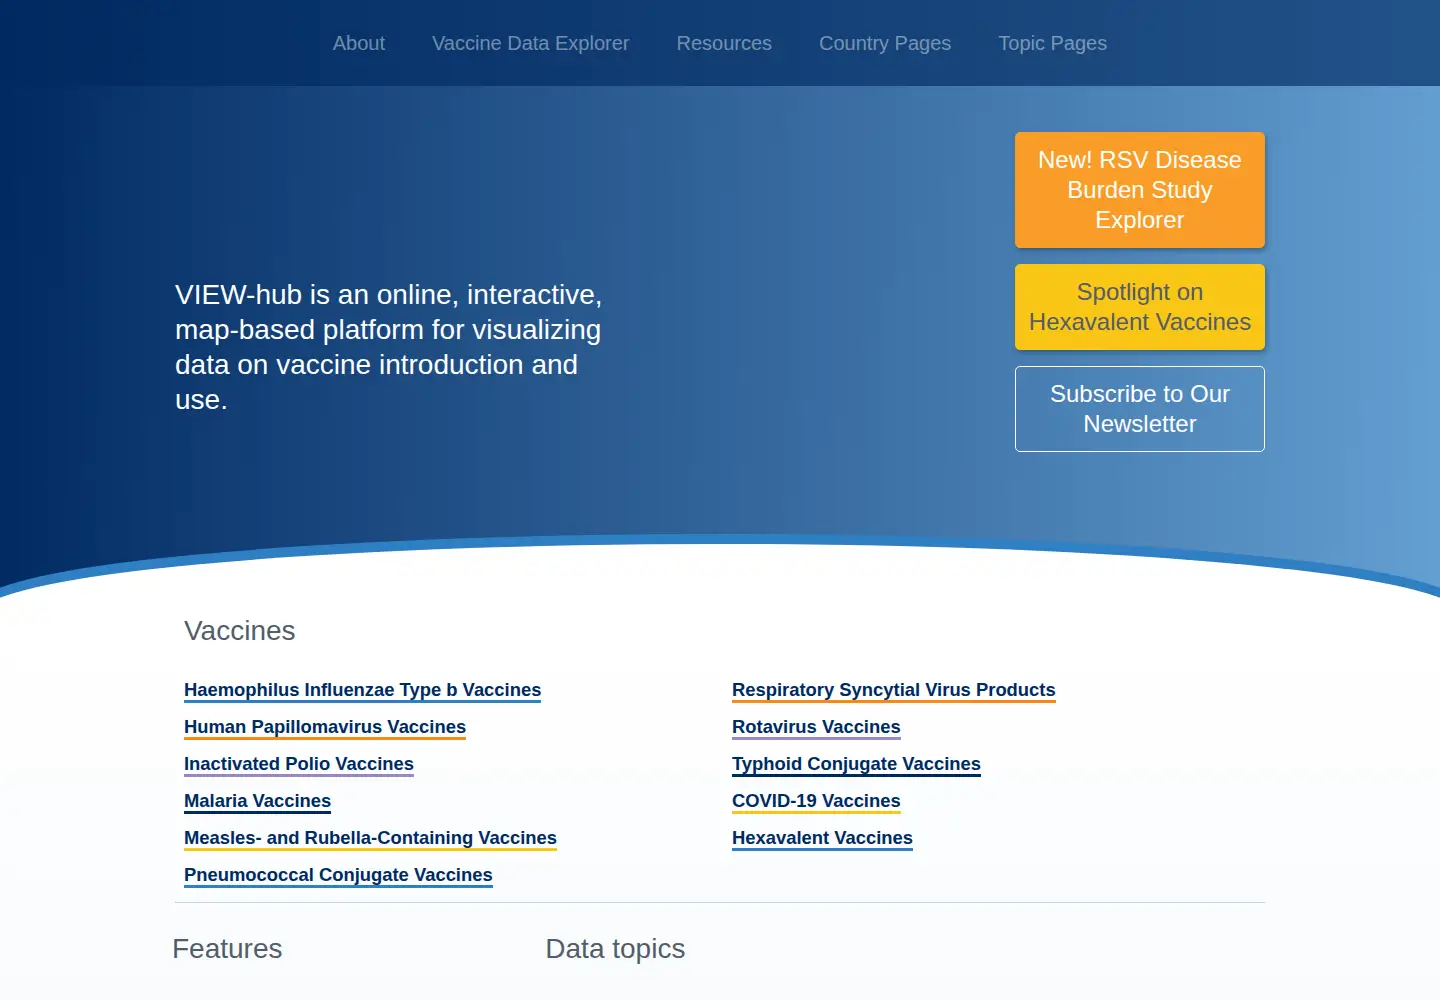1440x1000 pixels.
Task: Open the Hexavalent Vaccines list link
Action: tap(822, 838)
